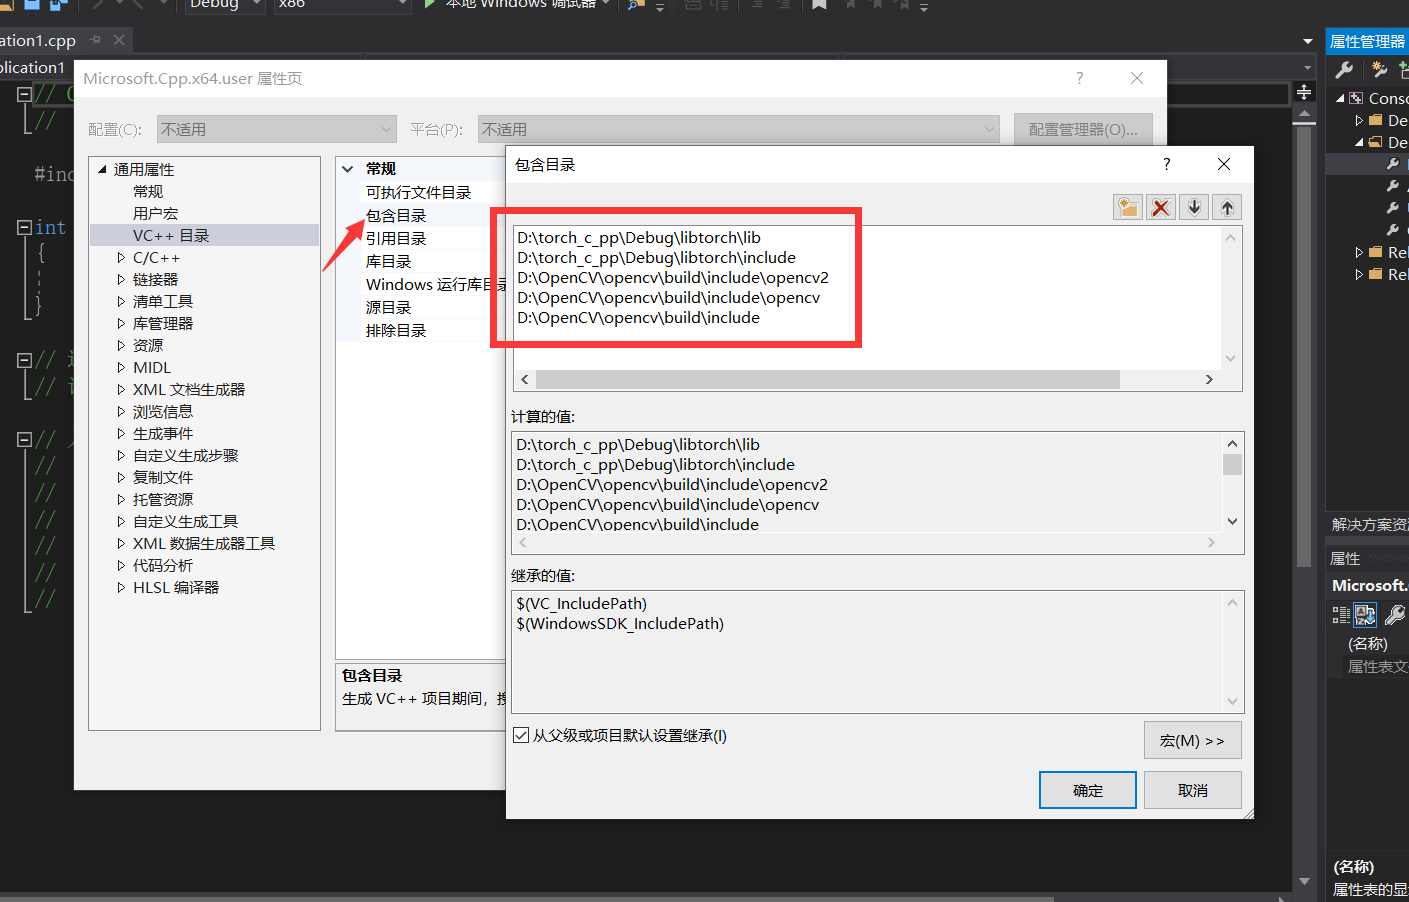Switch to 解决方案资源 tab
This screenshot has height=902, width=1409.
coord(1369,524)
